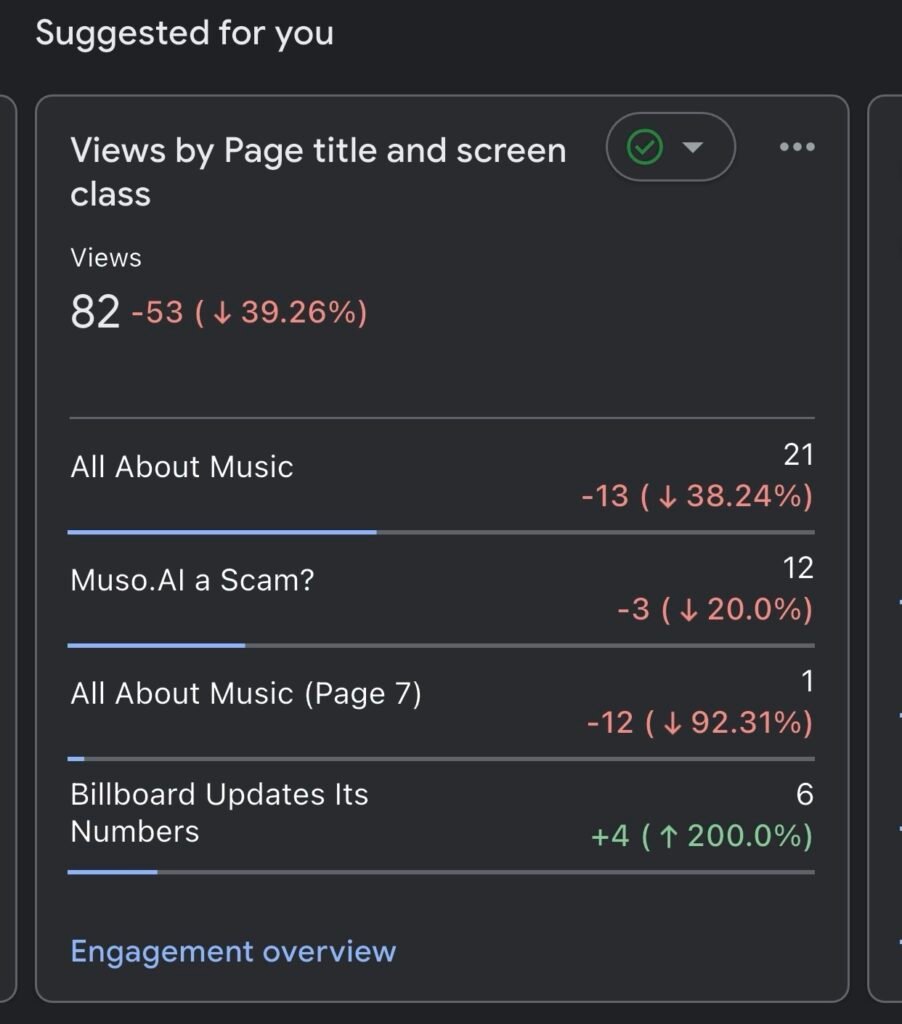Image resolution: width=902 pixels, height=1024 pixels.
Task: Click the green checkmark data quality icon
Action: pos(645,148)
